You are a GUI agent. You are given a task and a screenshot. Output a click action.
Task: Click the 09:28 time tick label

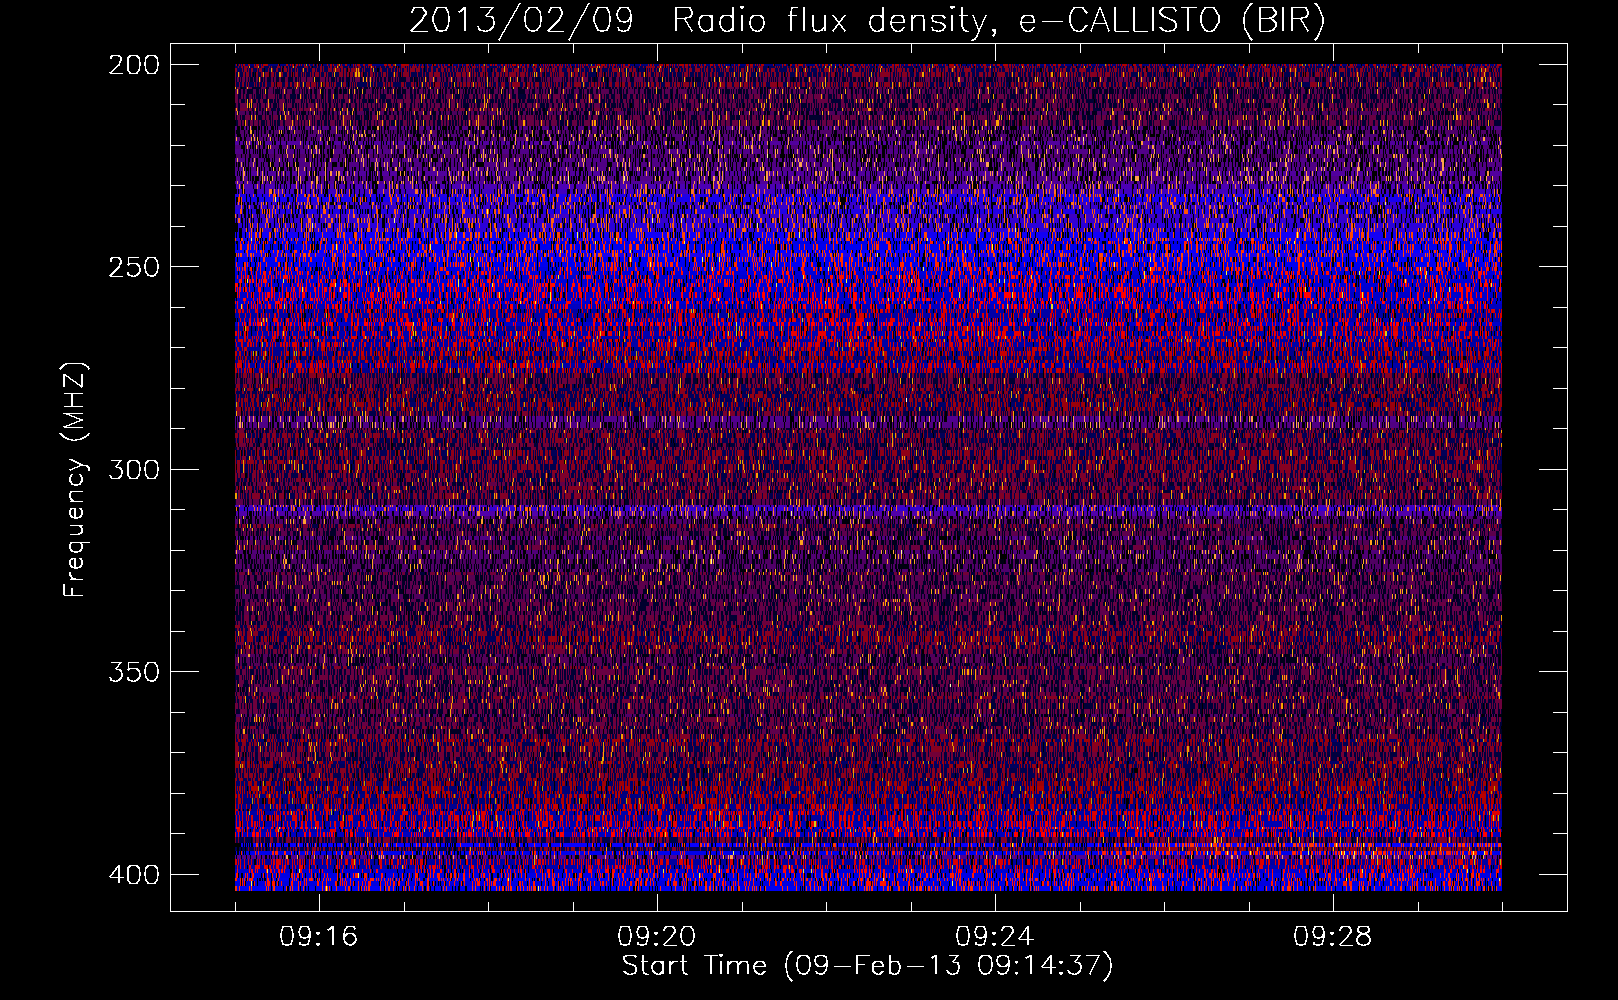[x=1333, y=937]
